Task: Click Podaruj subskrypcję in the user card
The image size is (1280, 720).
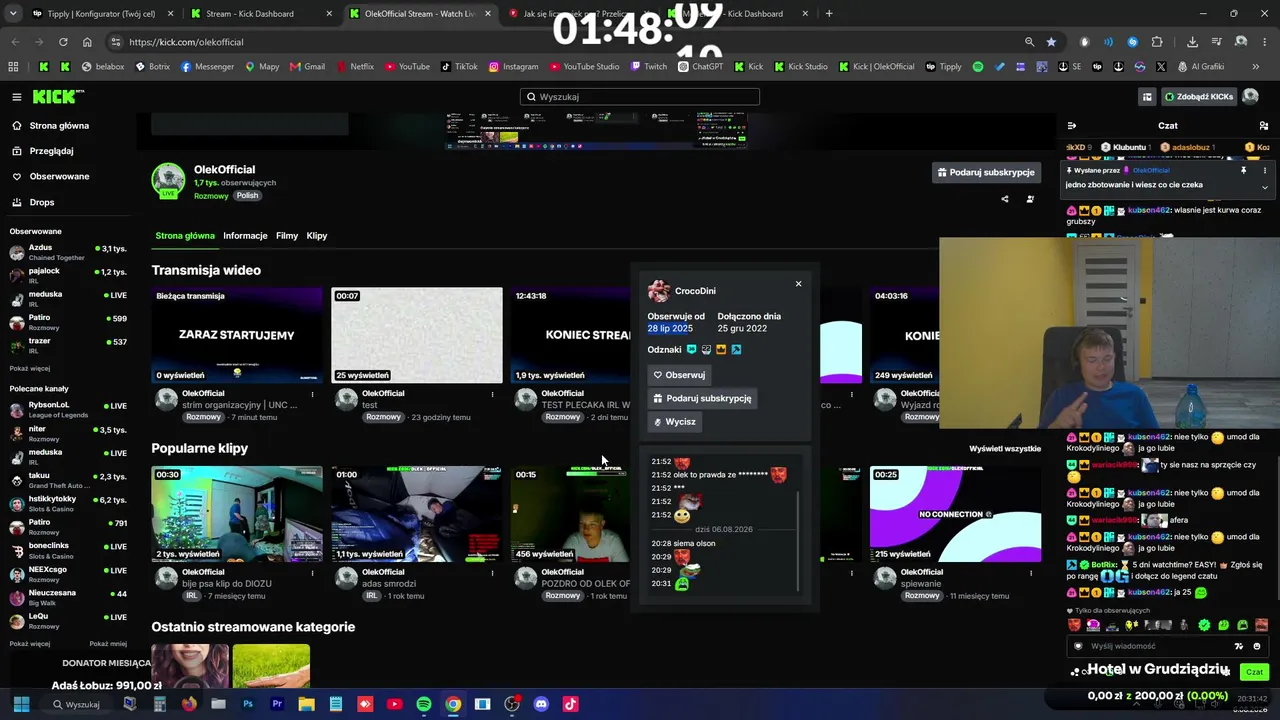Action: [702, 398]
